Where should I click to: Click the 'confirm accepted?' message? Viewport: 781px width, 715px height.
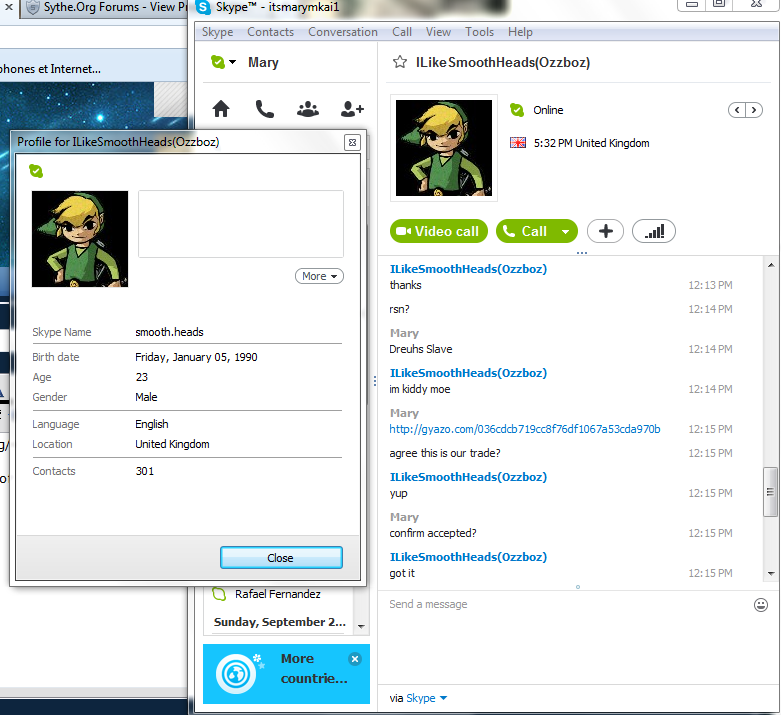433,533
